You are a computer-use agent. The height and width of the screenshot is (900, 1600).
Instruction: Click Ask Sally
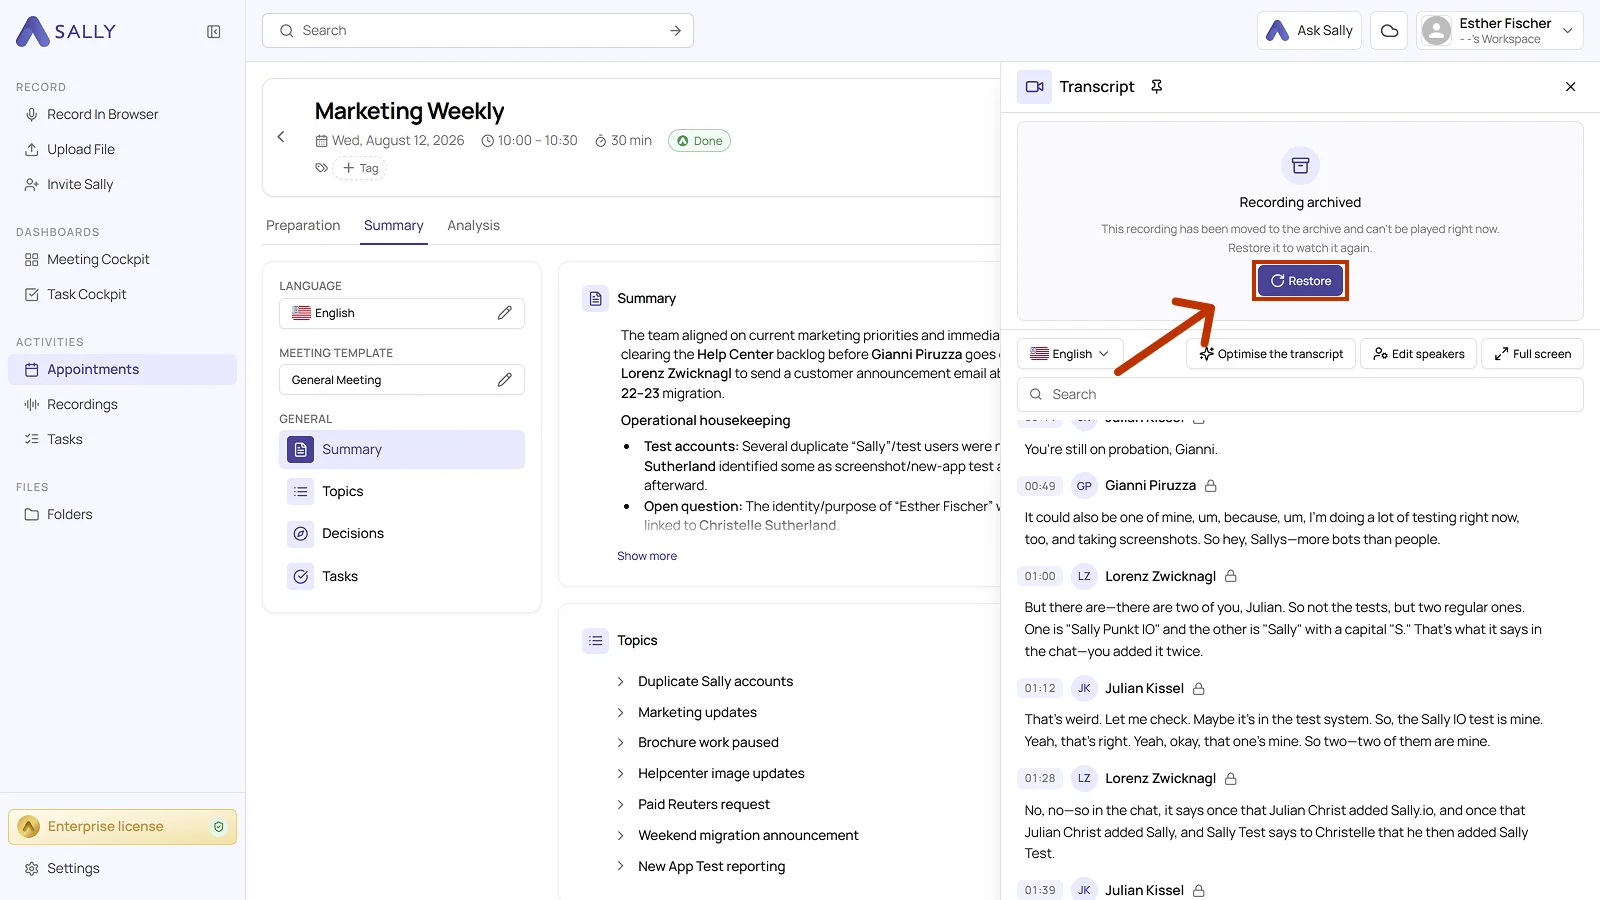[x=1309, y=31]
